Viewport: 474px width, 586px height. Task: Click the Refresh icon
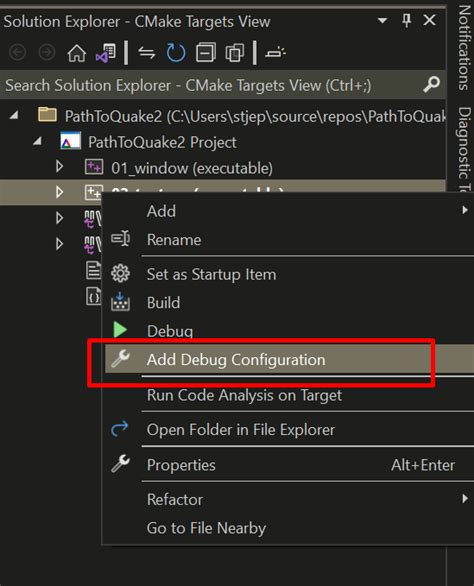[x=176, y=53]
